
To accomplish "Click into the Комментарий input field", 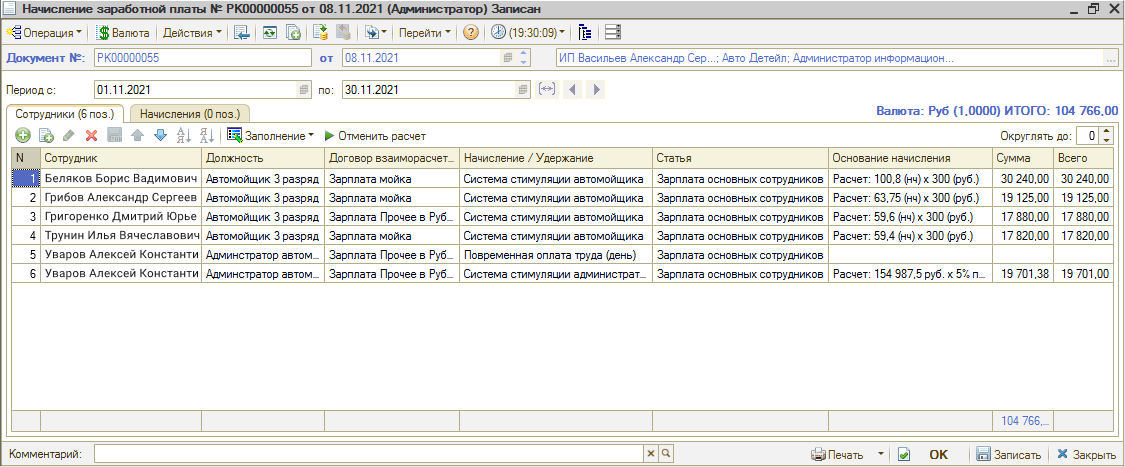I will (x=368, y=455).
